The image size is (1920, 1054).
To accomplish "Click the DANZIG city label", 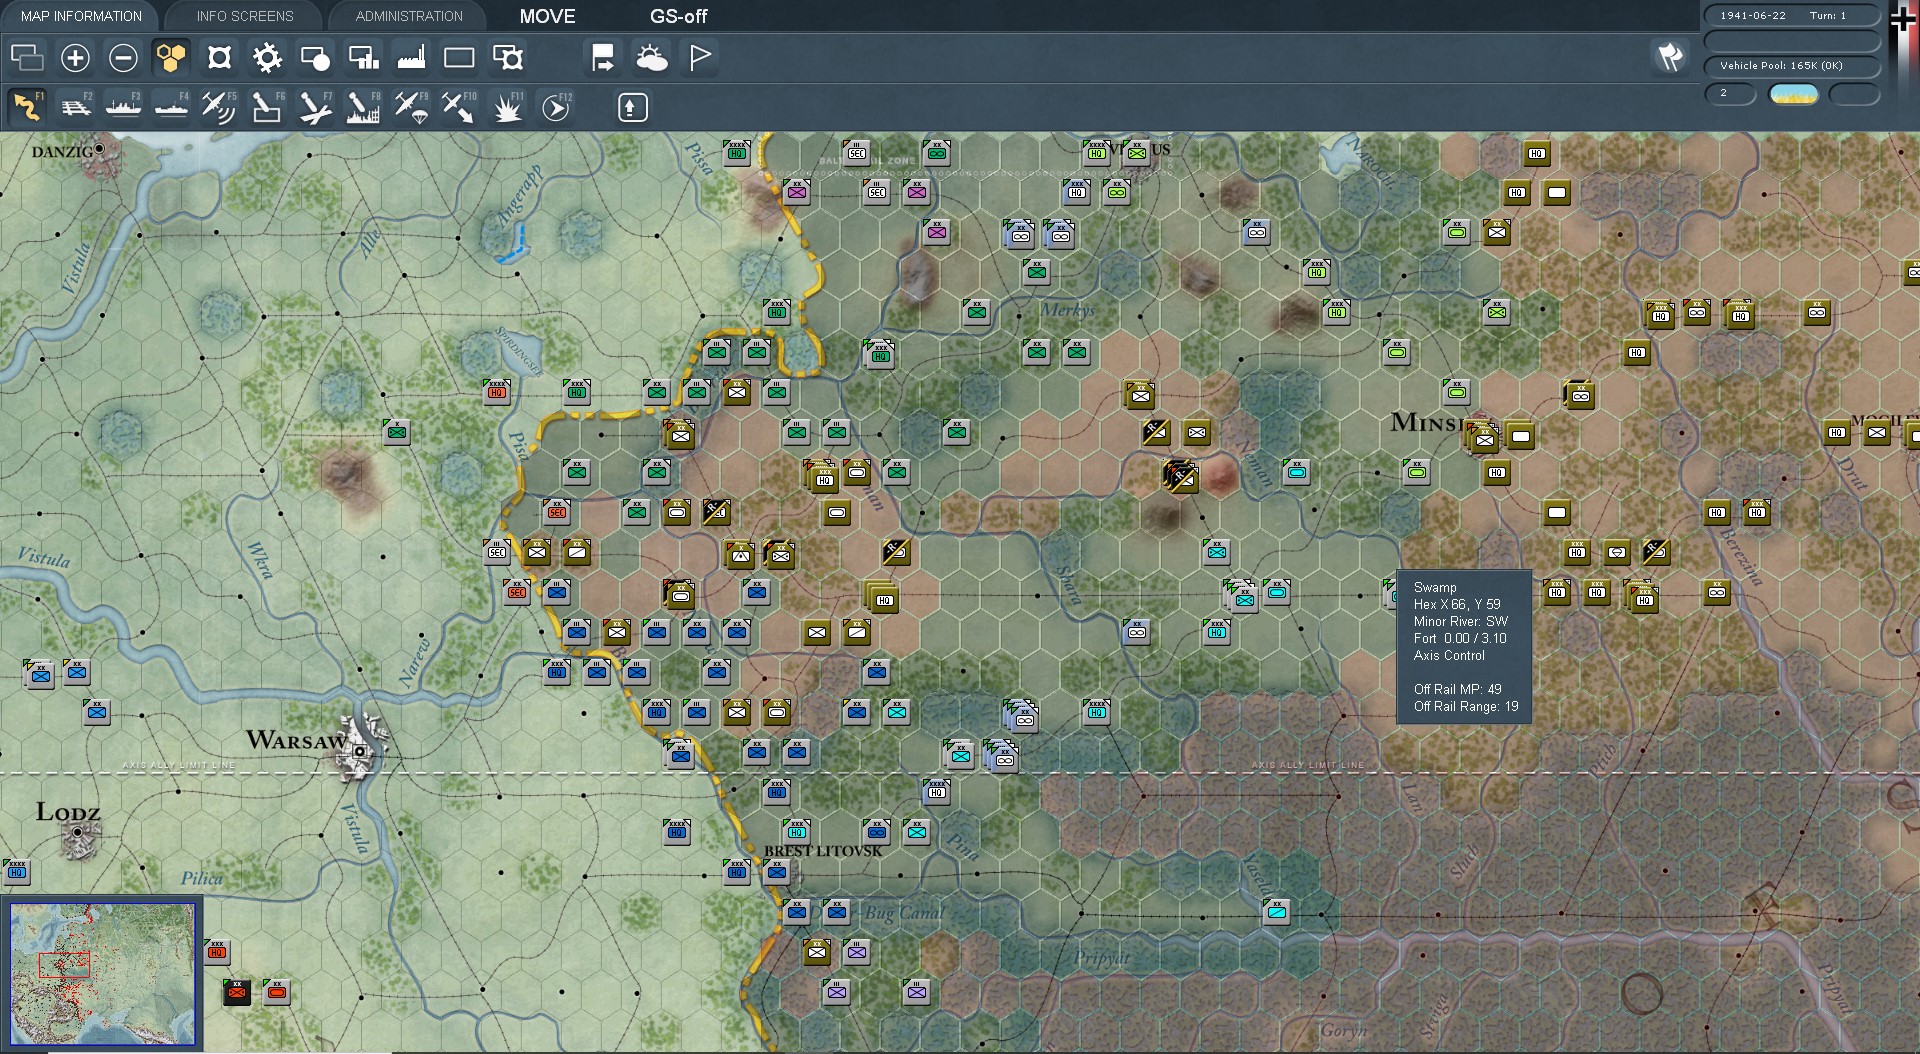I will tap(62, 152).
